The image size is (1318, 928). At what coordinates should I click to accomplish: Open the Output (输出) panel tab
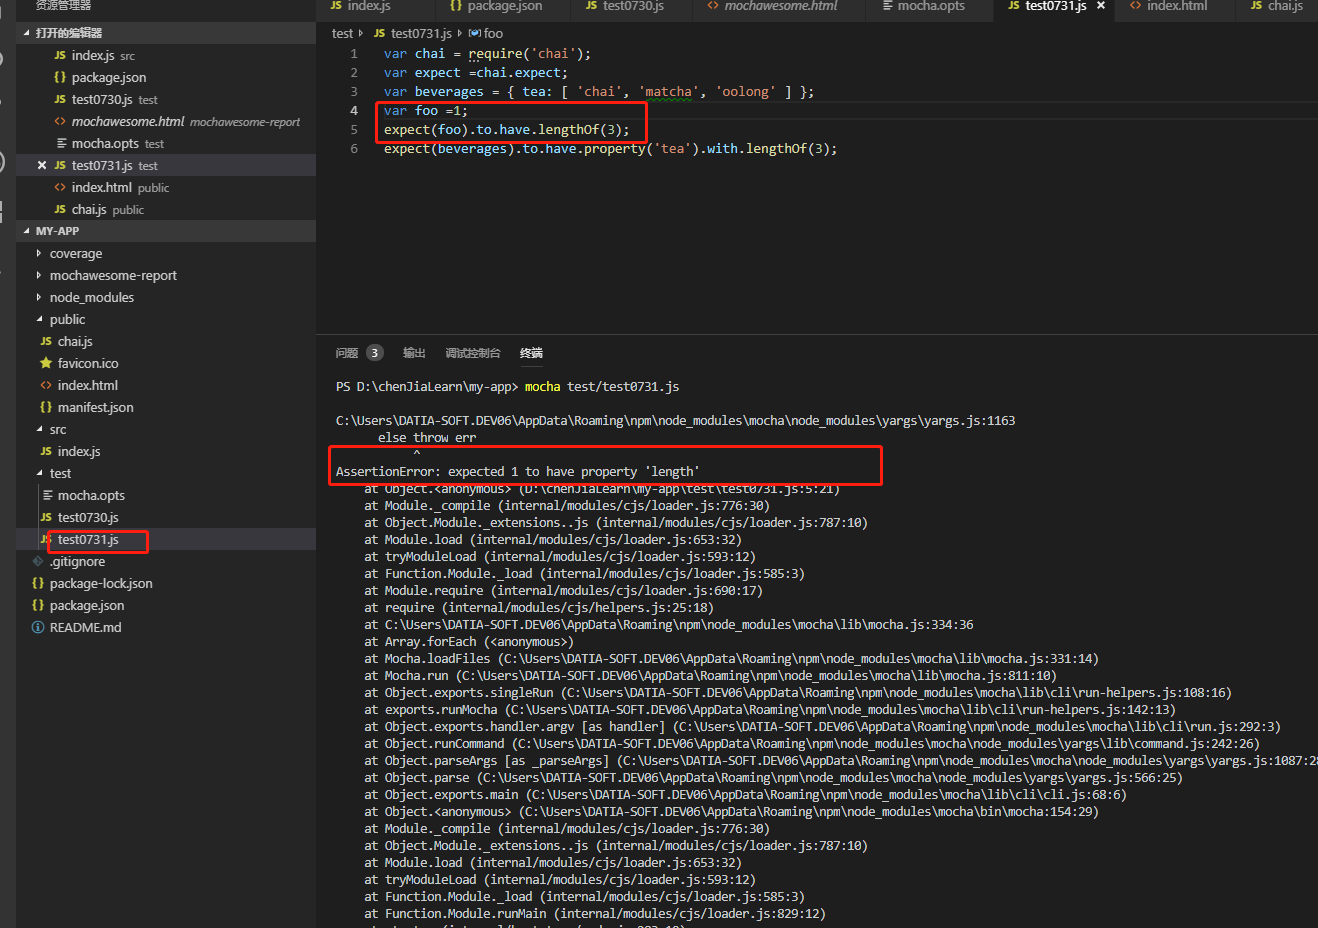click(x=414, y=353)
